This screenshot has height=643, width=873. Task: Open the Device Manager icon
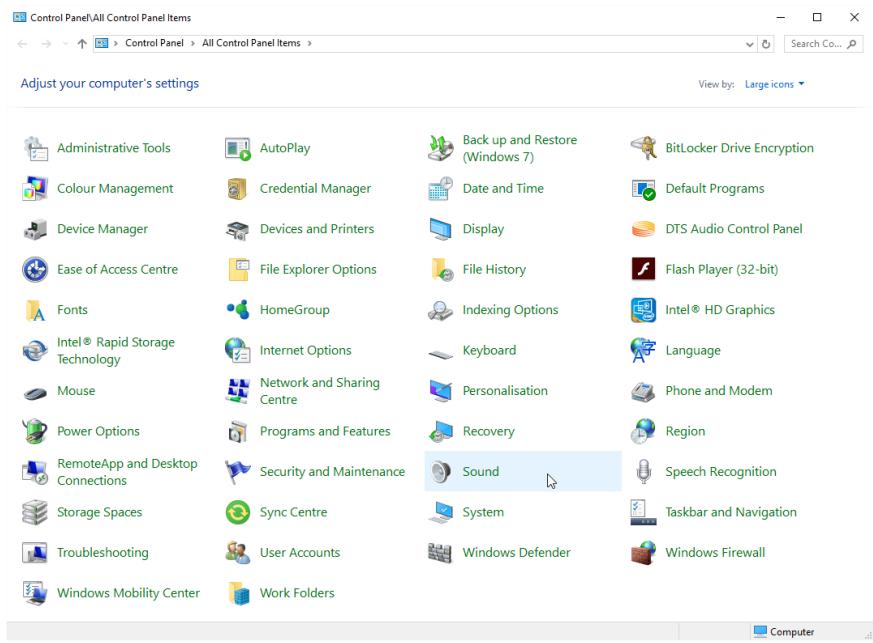click(x=36, y=229)
